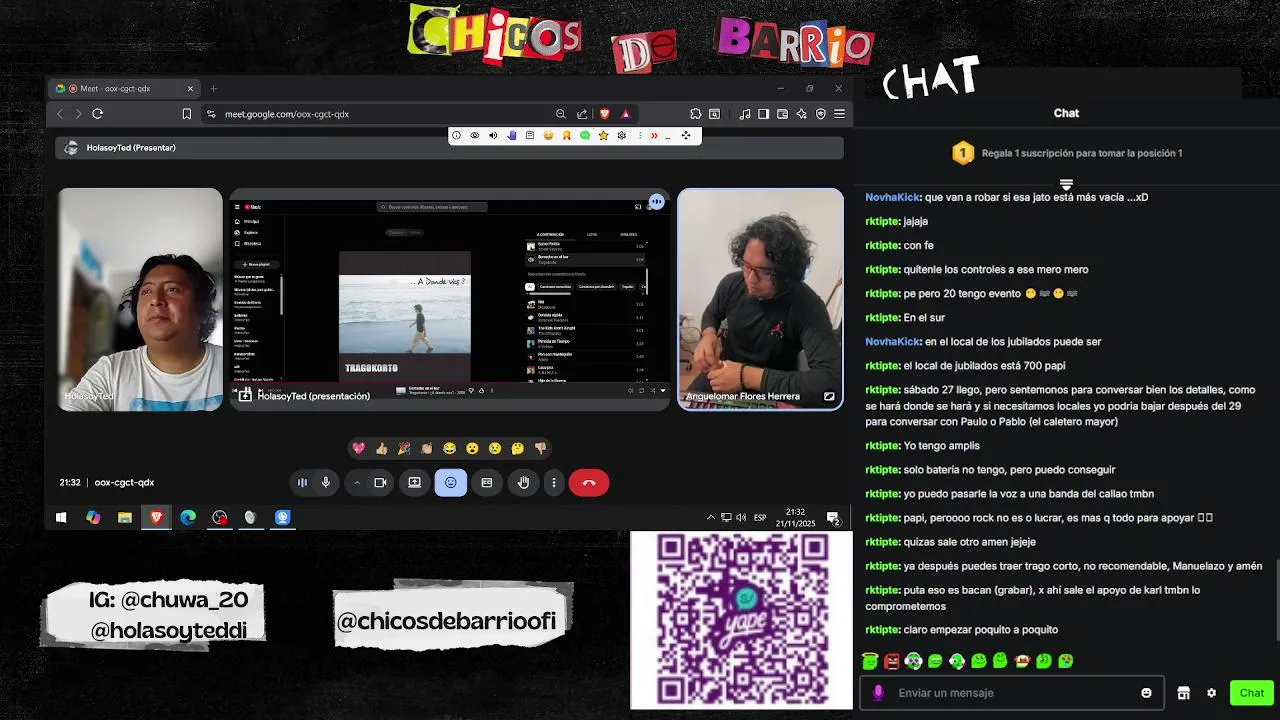Viewport: 1280px width, 720px height.
Task: Click the speaker icon in floating toolbar
Action: pos(493,135)
